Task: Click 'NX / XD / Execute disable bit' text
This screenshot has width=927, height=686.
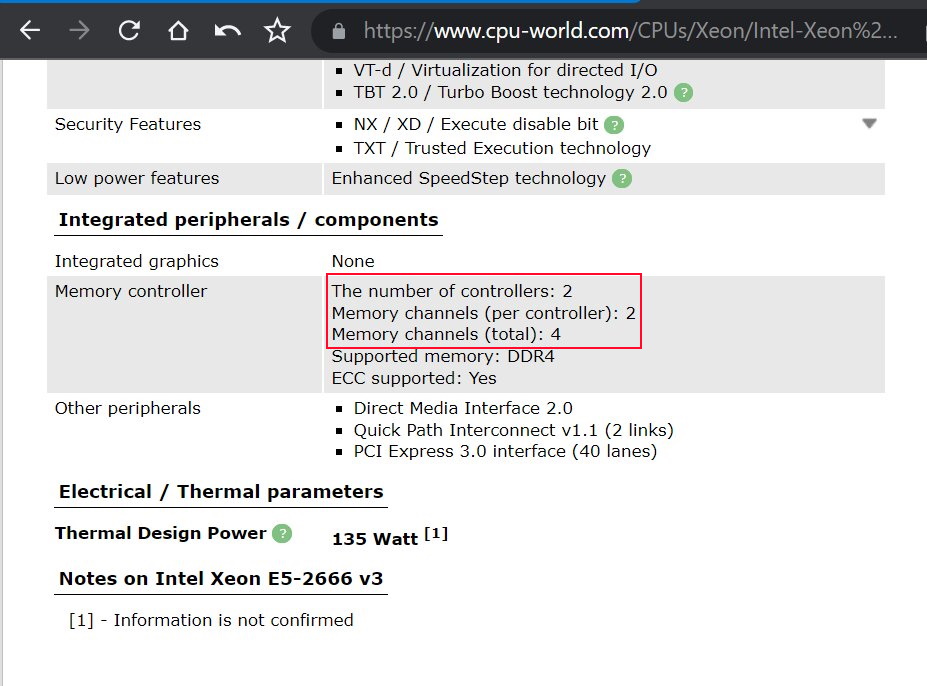Action: pos(476,124)
